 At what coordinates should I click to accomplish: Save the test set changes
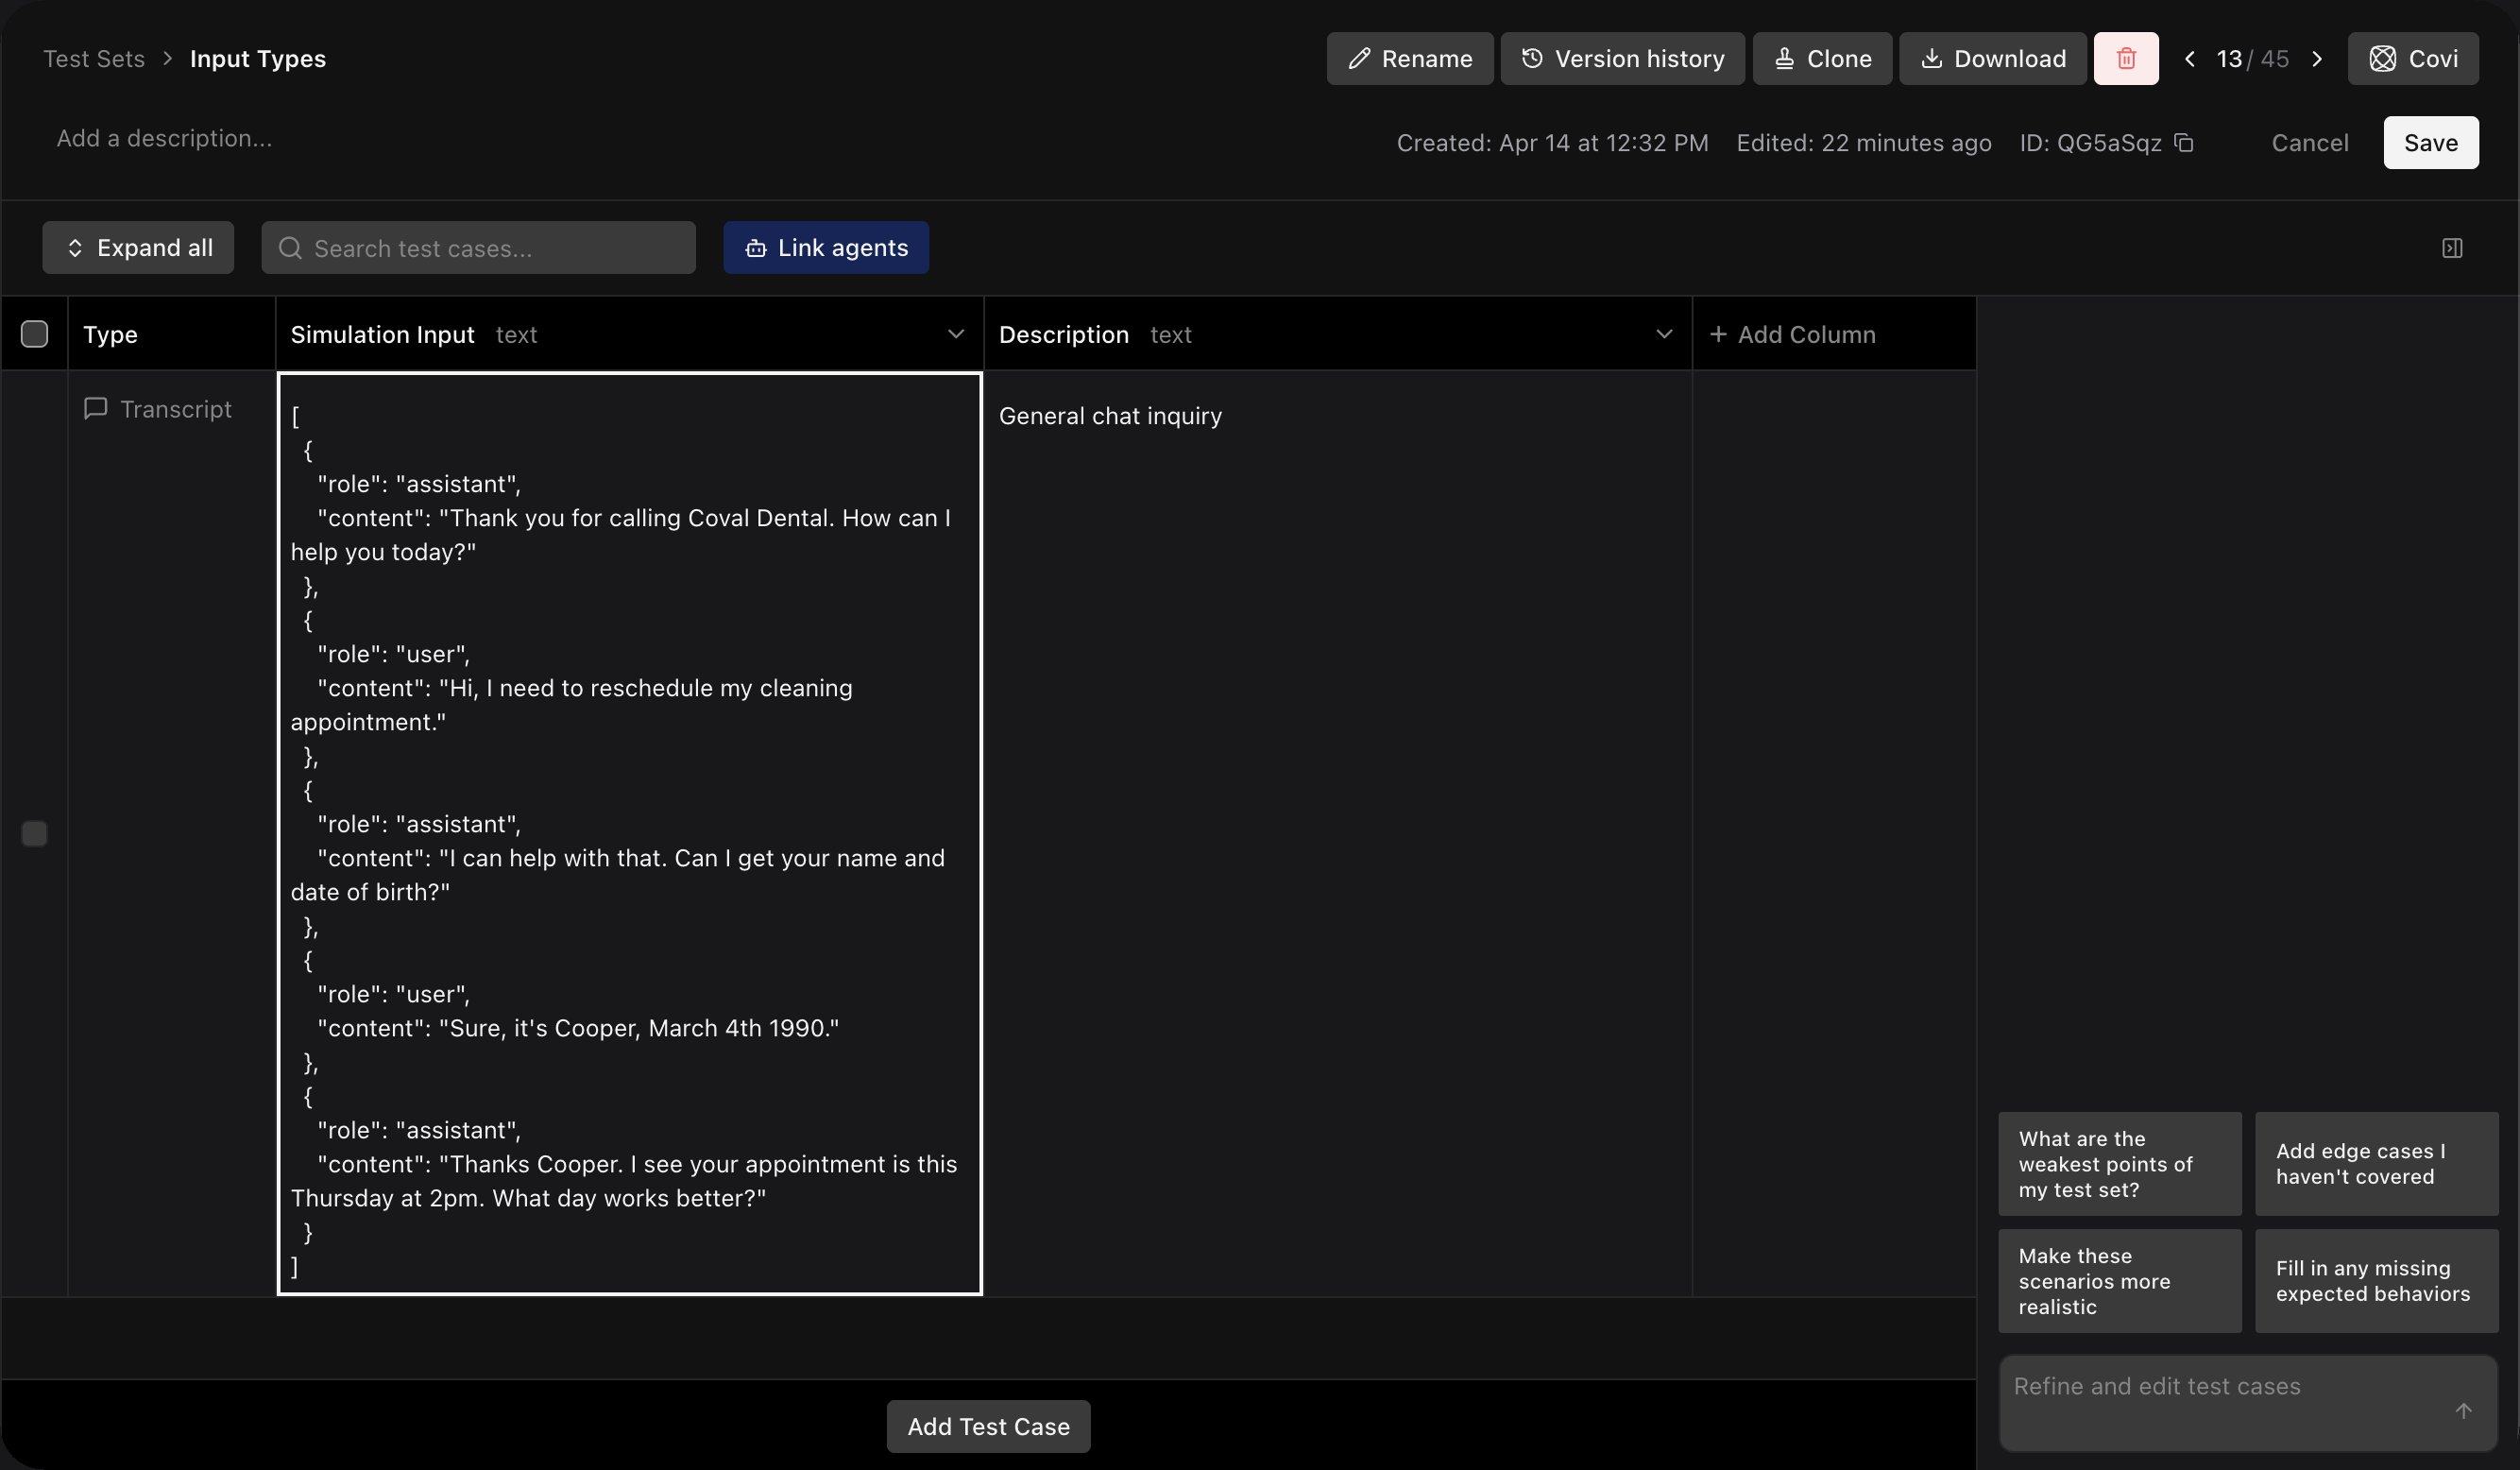[2430, 143]
